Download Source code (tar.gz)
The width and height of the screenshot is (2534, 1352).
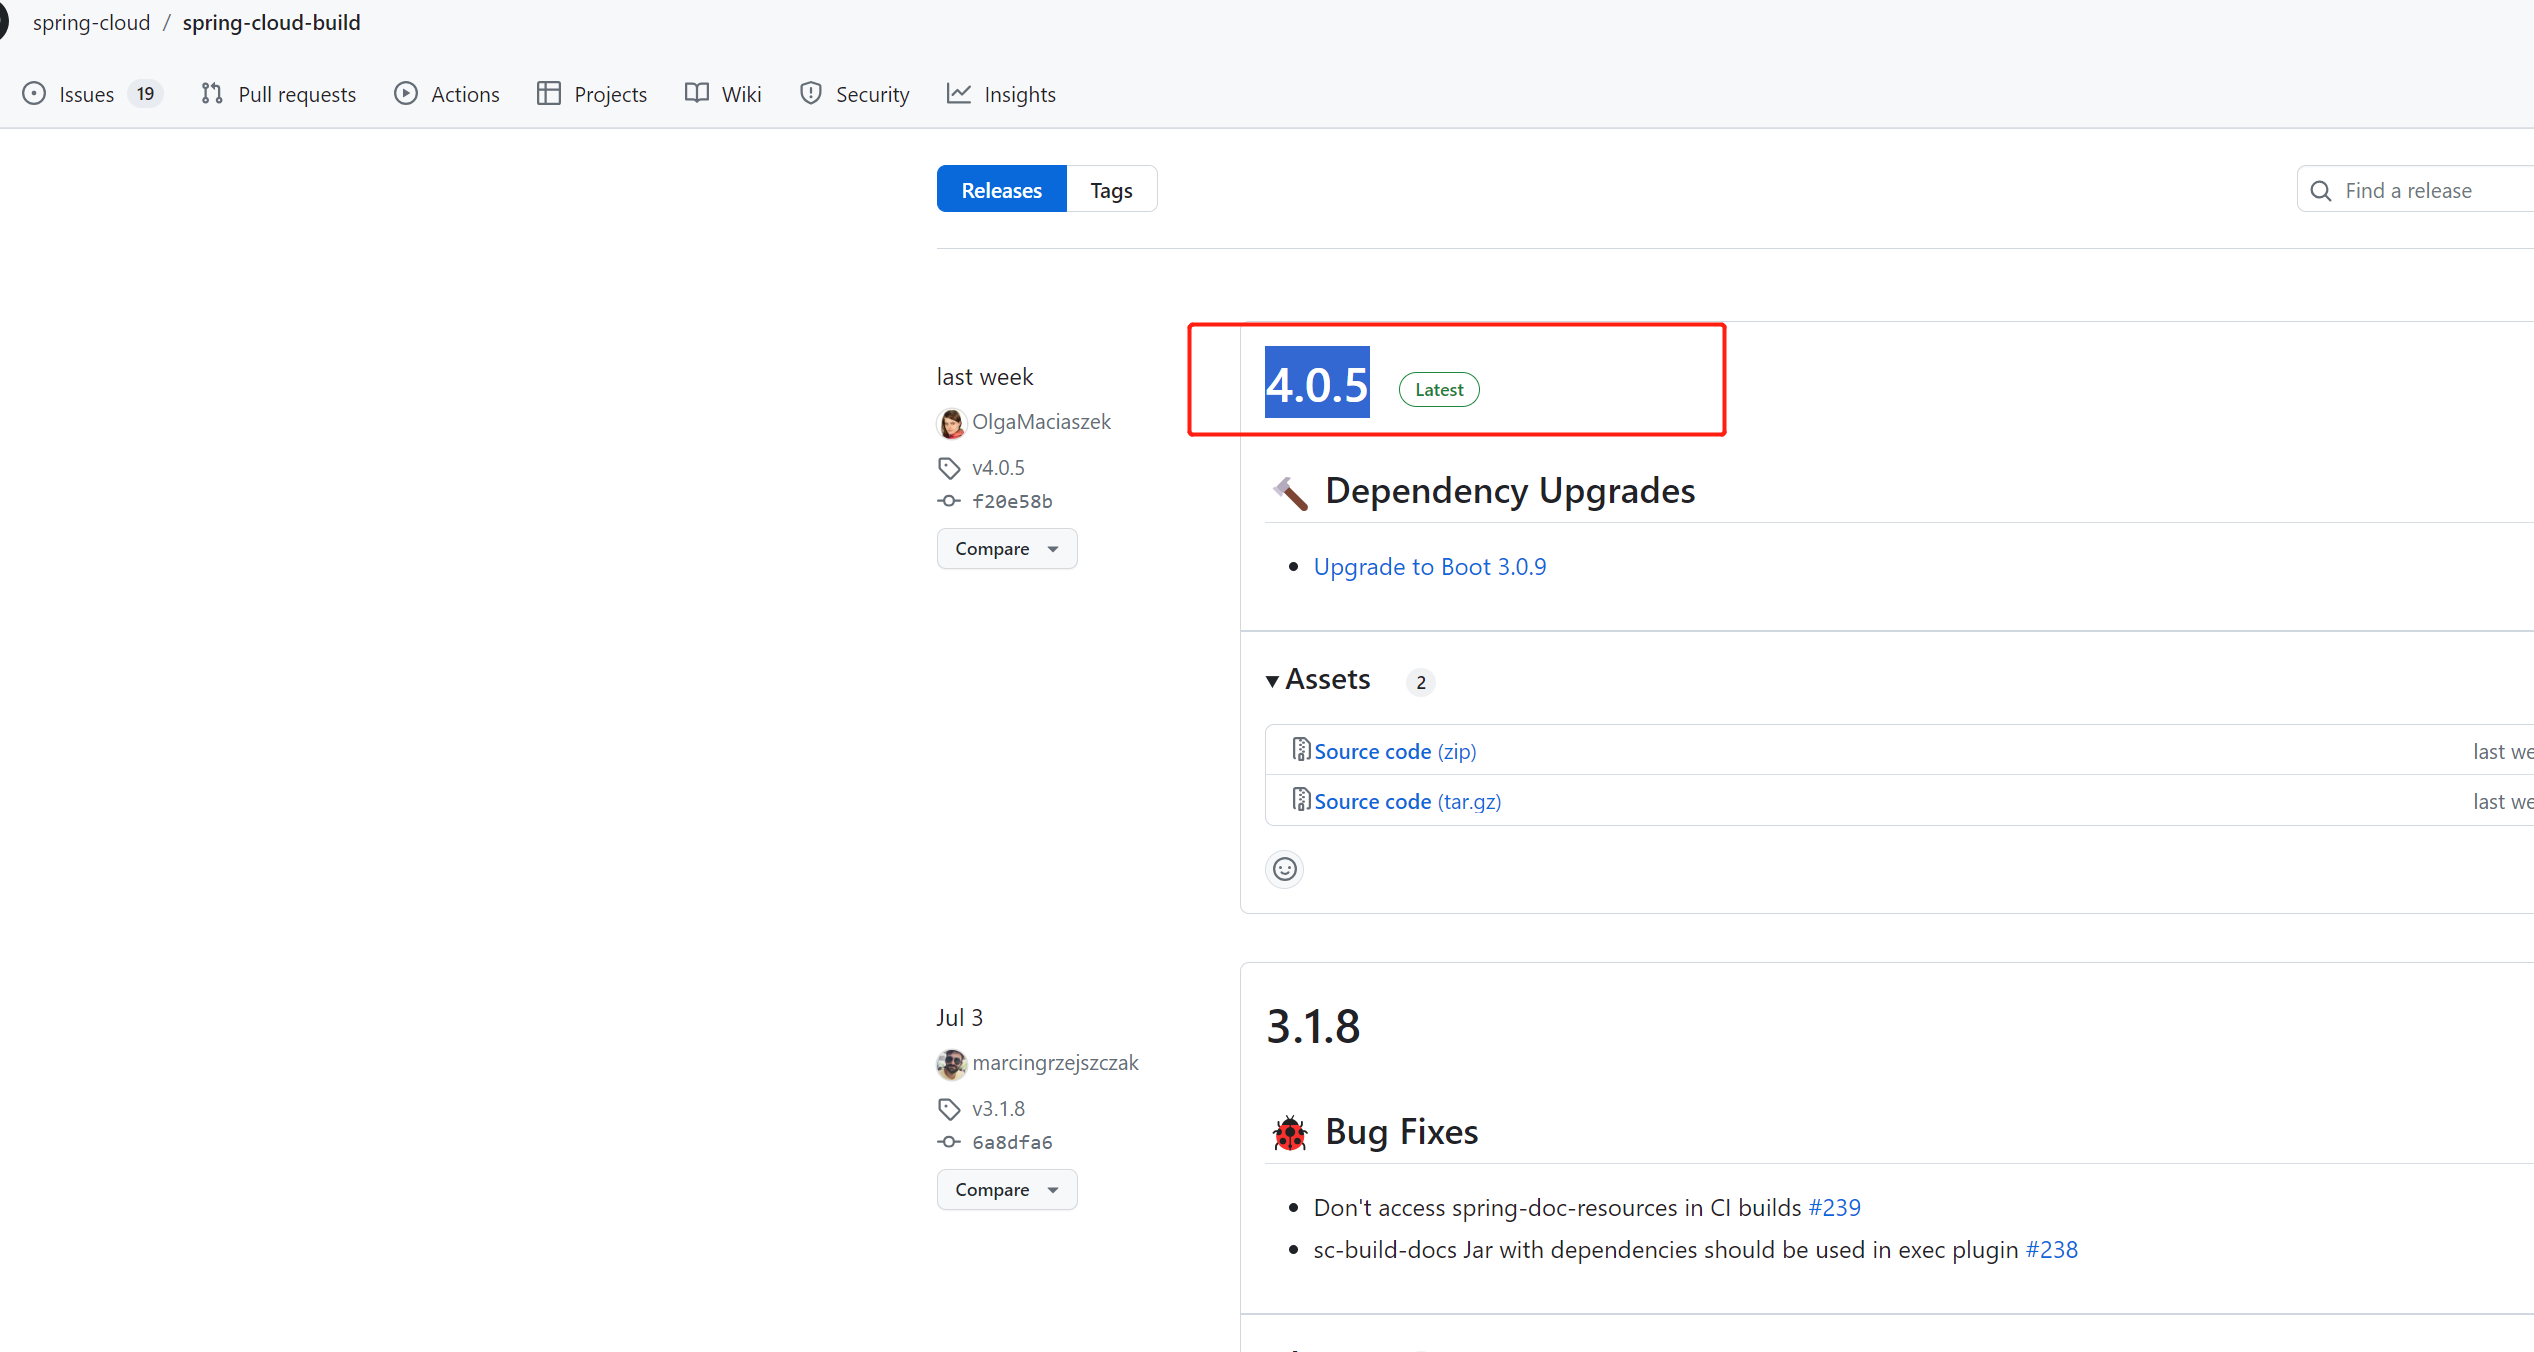1406,802
